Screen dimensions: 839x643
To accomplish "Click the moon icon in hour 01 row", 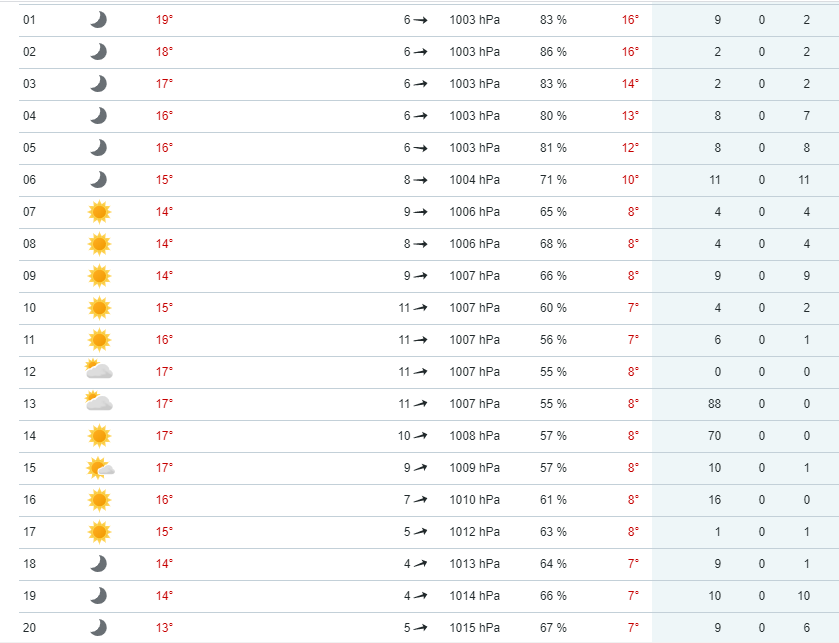I will [98, 20].
